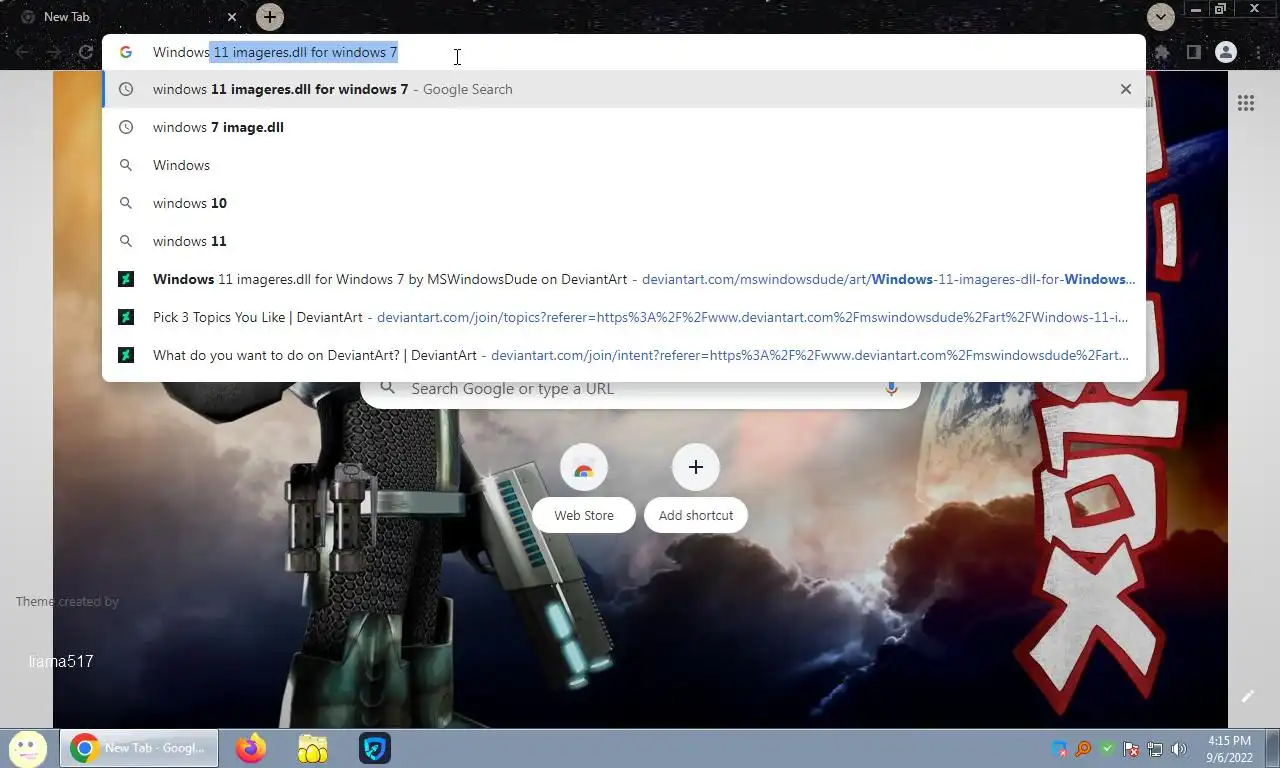This screenshot has width=1280, height=768.
Task: Start voice search with the microphone icon
Action: pyautogui.click(x=891, y=389)
